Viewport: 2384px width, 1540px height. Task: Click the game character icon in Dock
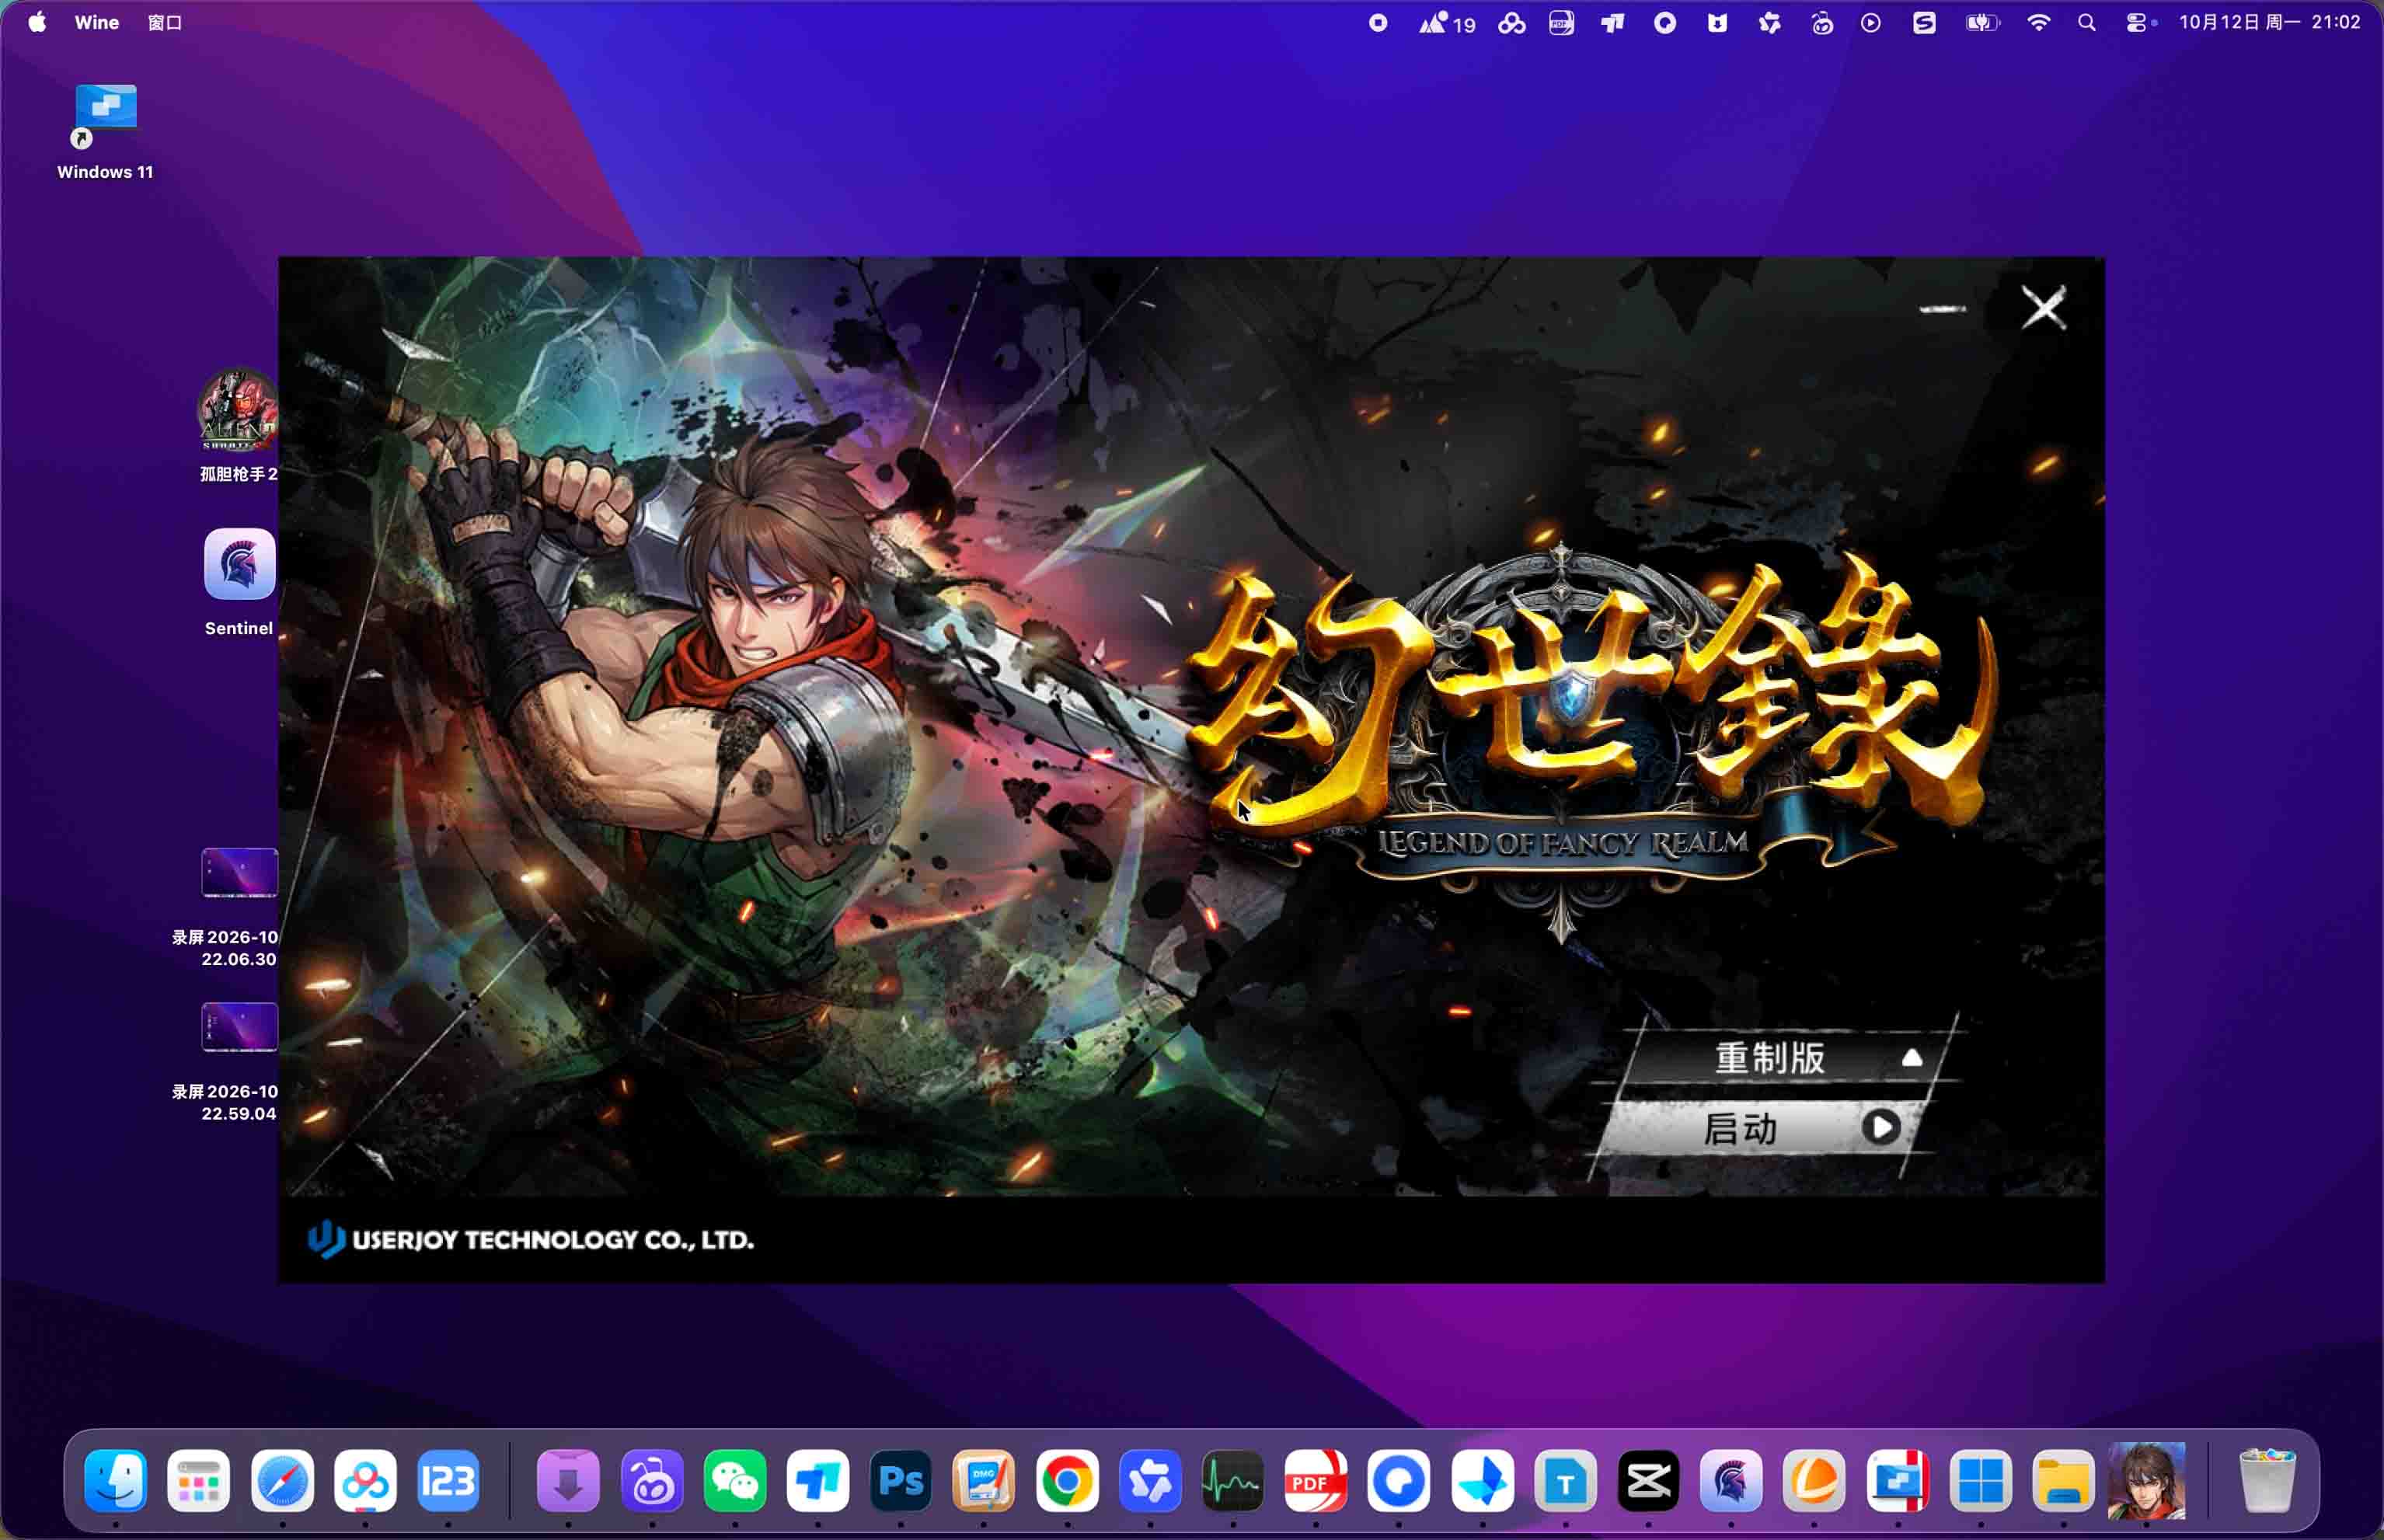[2146, 1480]
